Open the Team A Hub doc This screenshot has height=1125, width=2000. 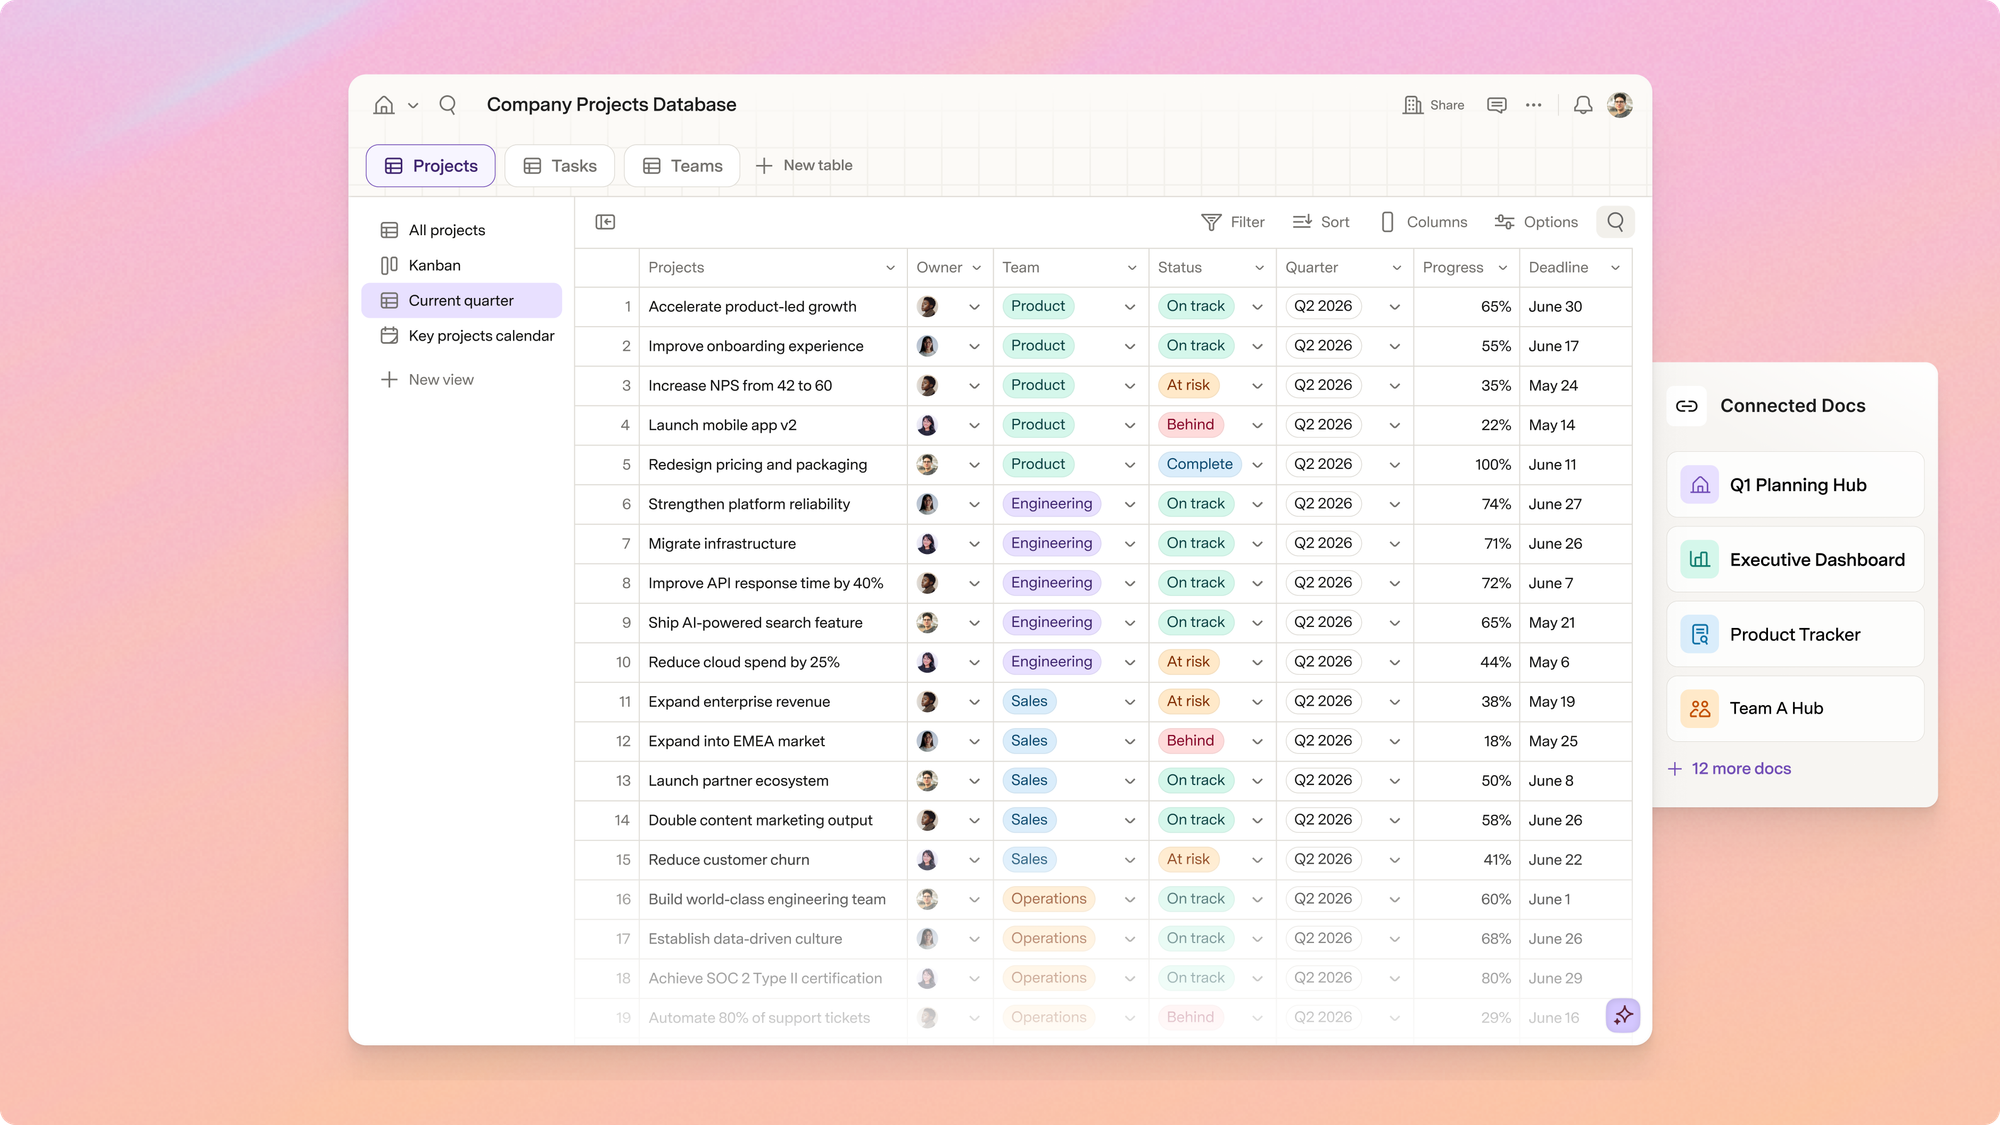1795,709
